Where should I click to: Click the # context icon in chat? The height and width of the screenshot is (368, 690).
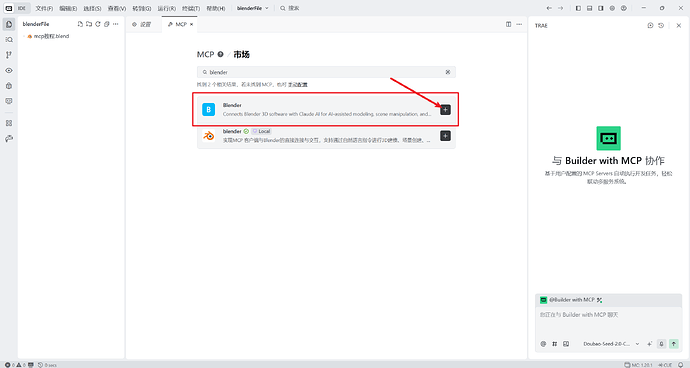(x=554, y=344)
